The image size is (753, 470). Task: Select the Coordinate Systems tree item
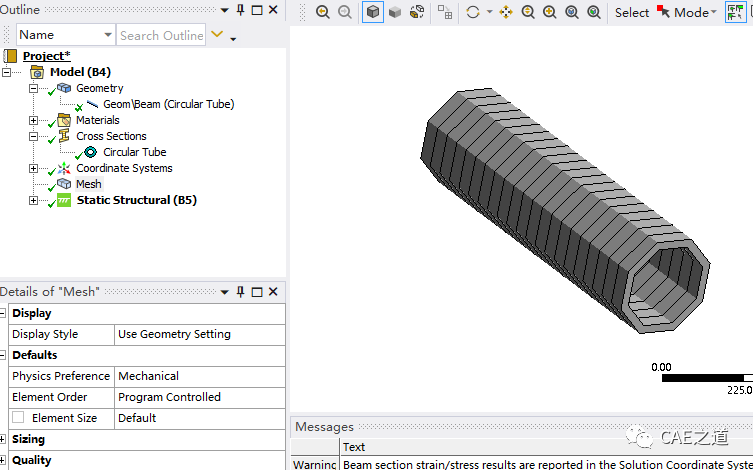point(124,168)
